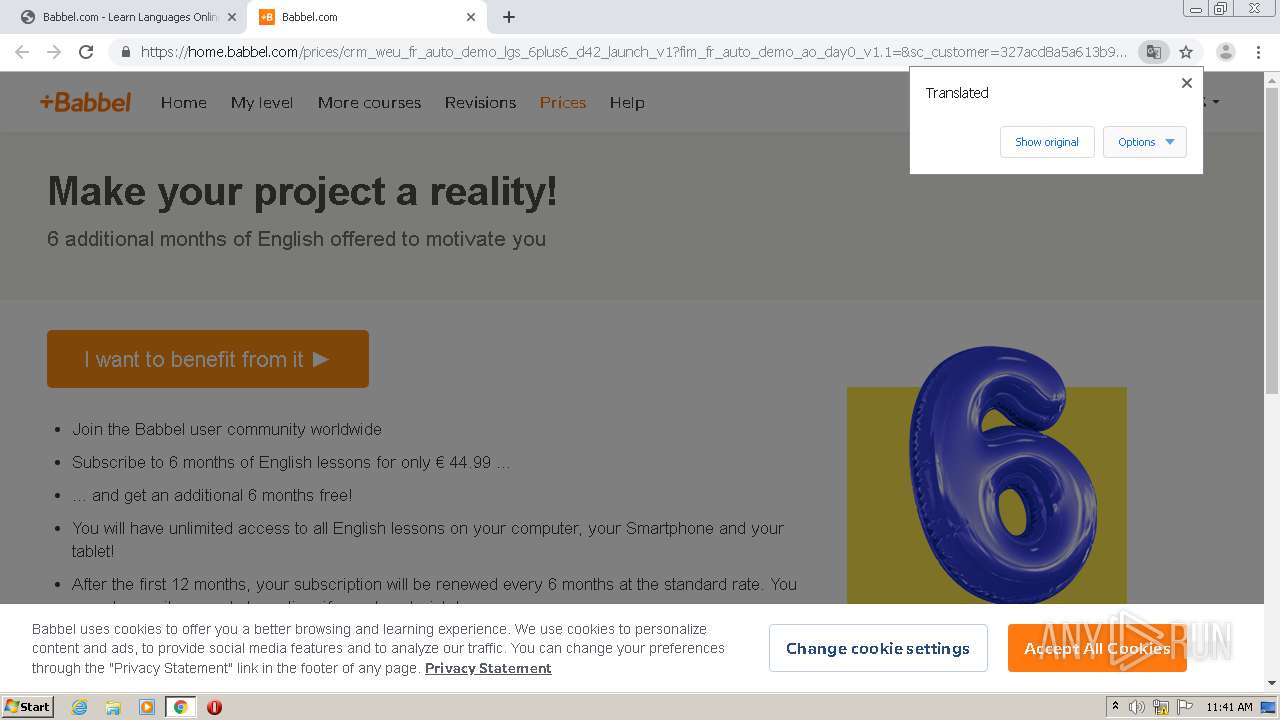Expand the translate Options dropdown

(1145, 142)
